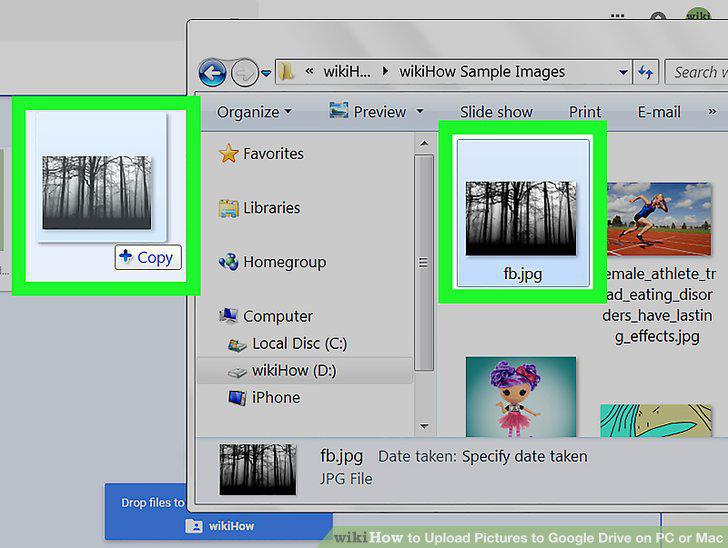This screenshot has height=548, width=728.
Task: Click the Homegroup icon
Action: click(x=228, y=262)
